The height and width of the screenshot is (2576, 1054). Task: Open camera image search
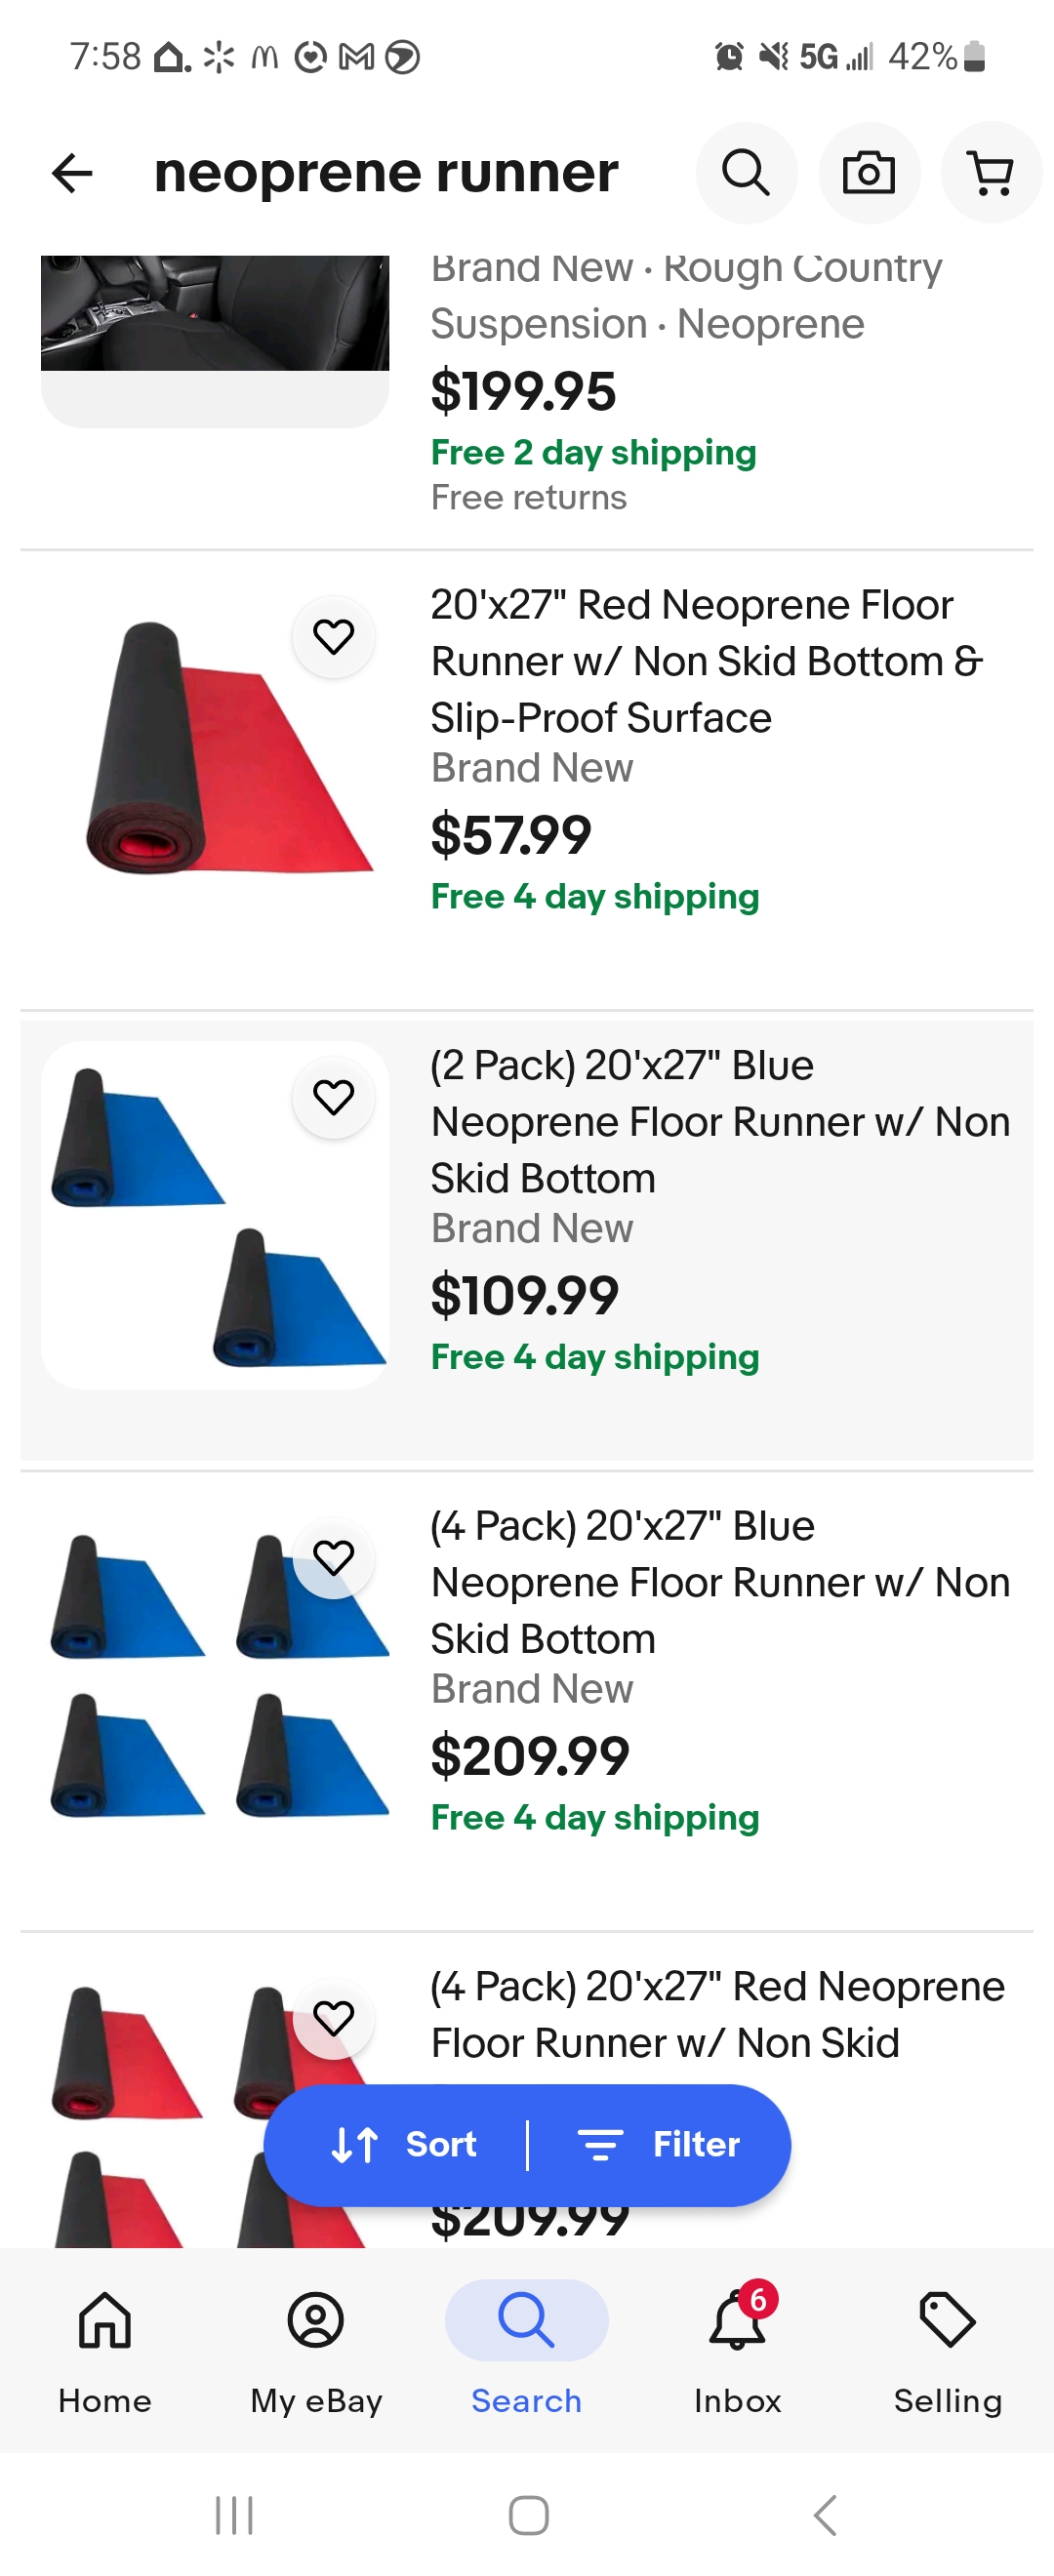tap(868, 173)
